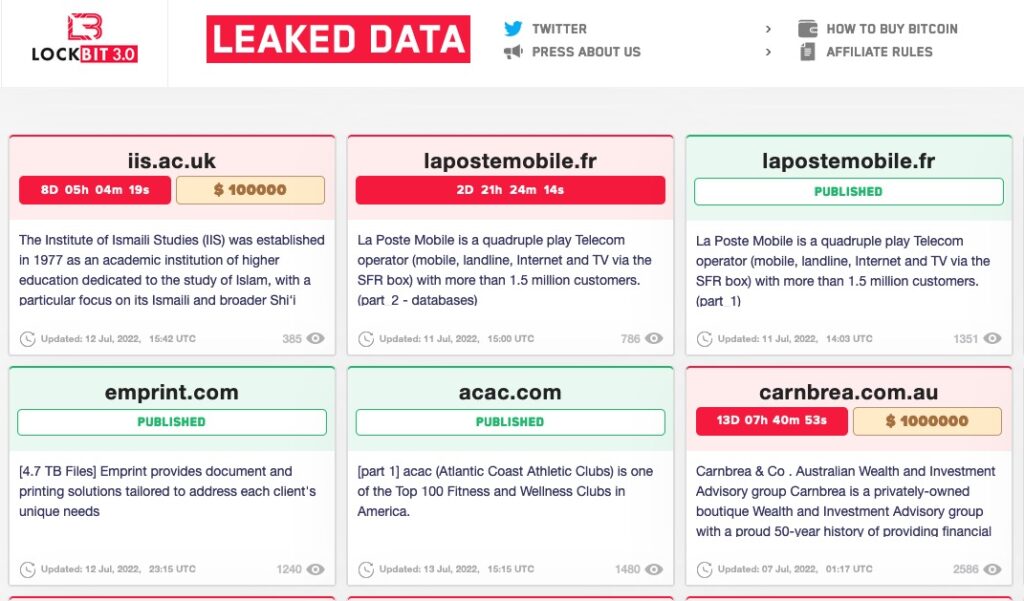Toggle the eye view icon on the iis.ac.uk card
Image resolution: width=1024 pixels, height=601 pixels.
click(x=313, y=339)
